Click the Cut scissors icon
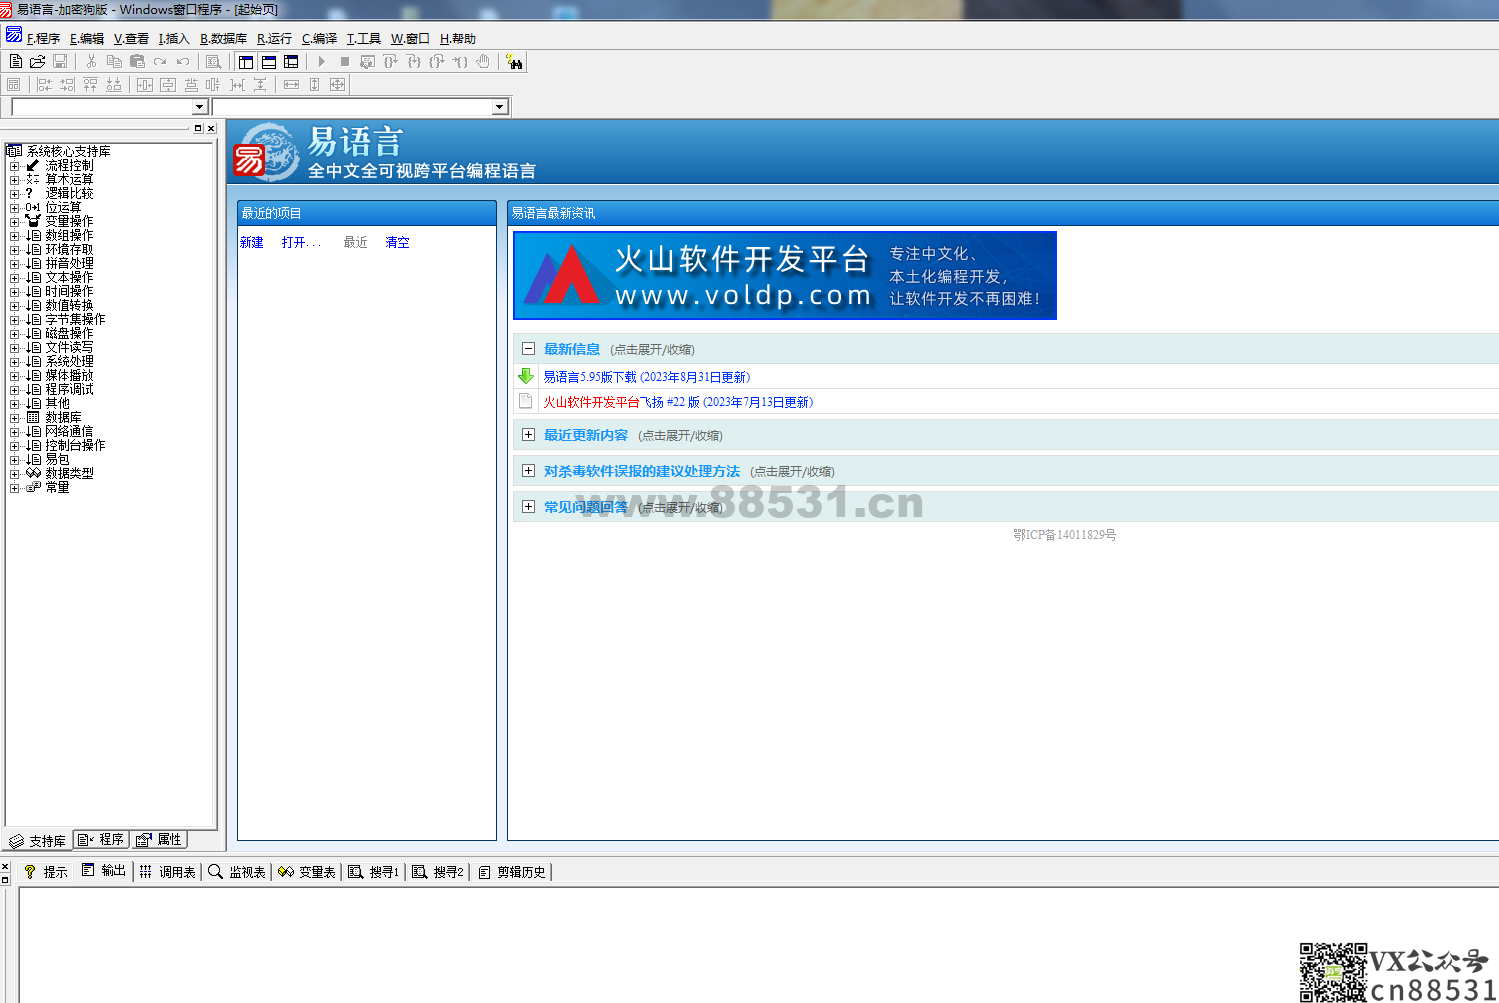Screen dimensions: 1499x1003 click(91, 62)
